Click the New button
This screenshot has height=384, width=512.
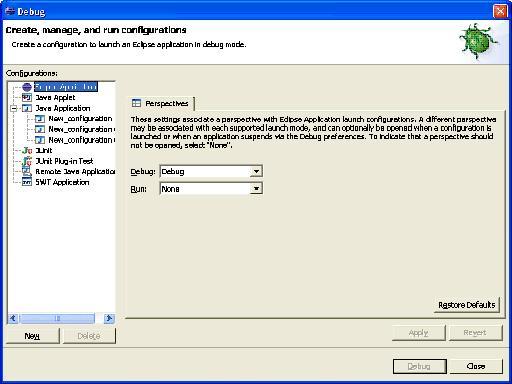[33, 336]
